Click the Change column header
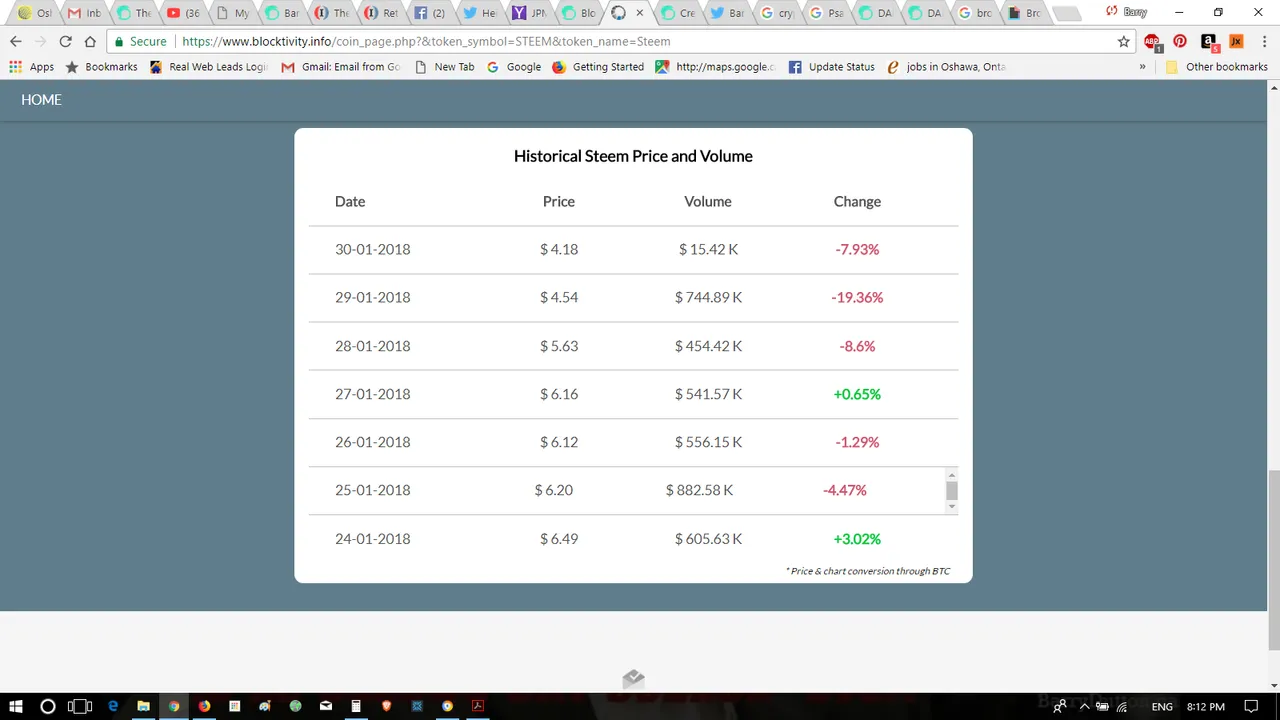1280x720 pixels. coord(857,201)
